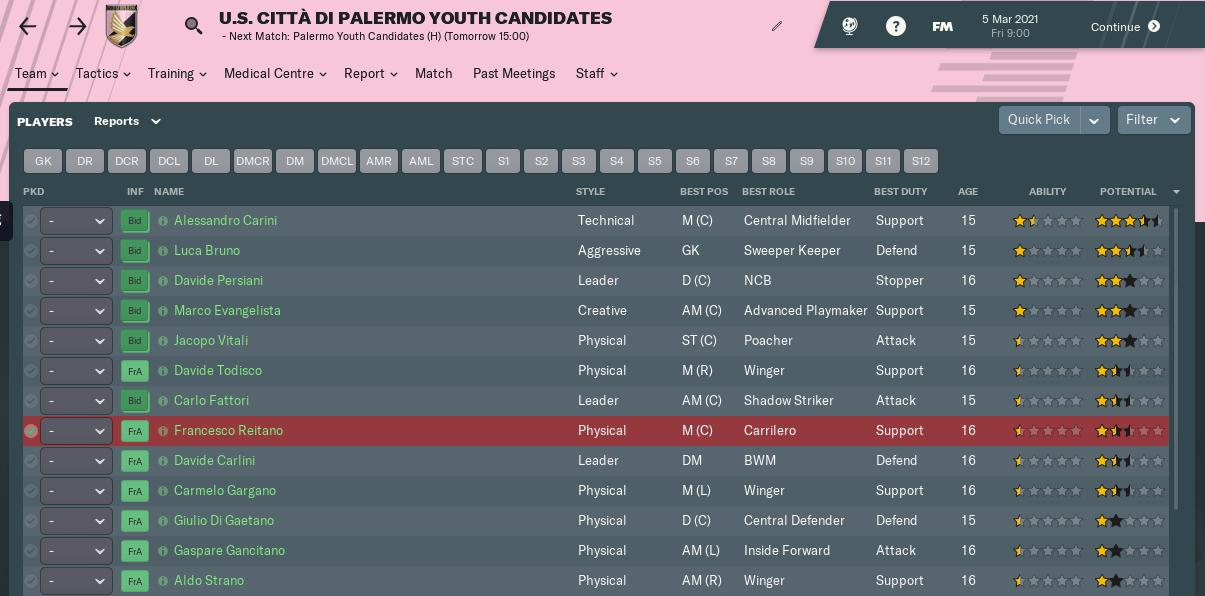Click the FM logo menu icon

pos(942,27)
